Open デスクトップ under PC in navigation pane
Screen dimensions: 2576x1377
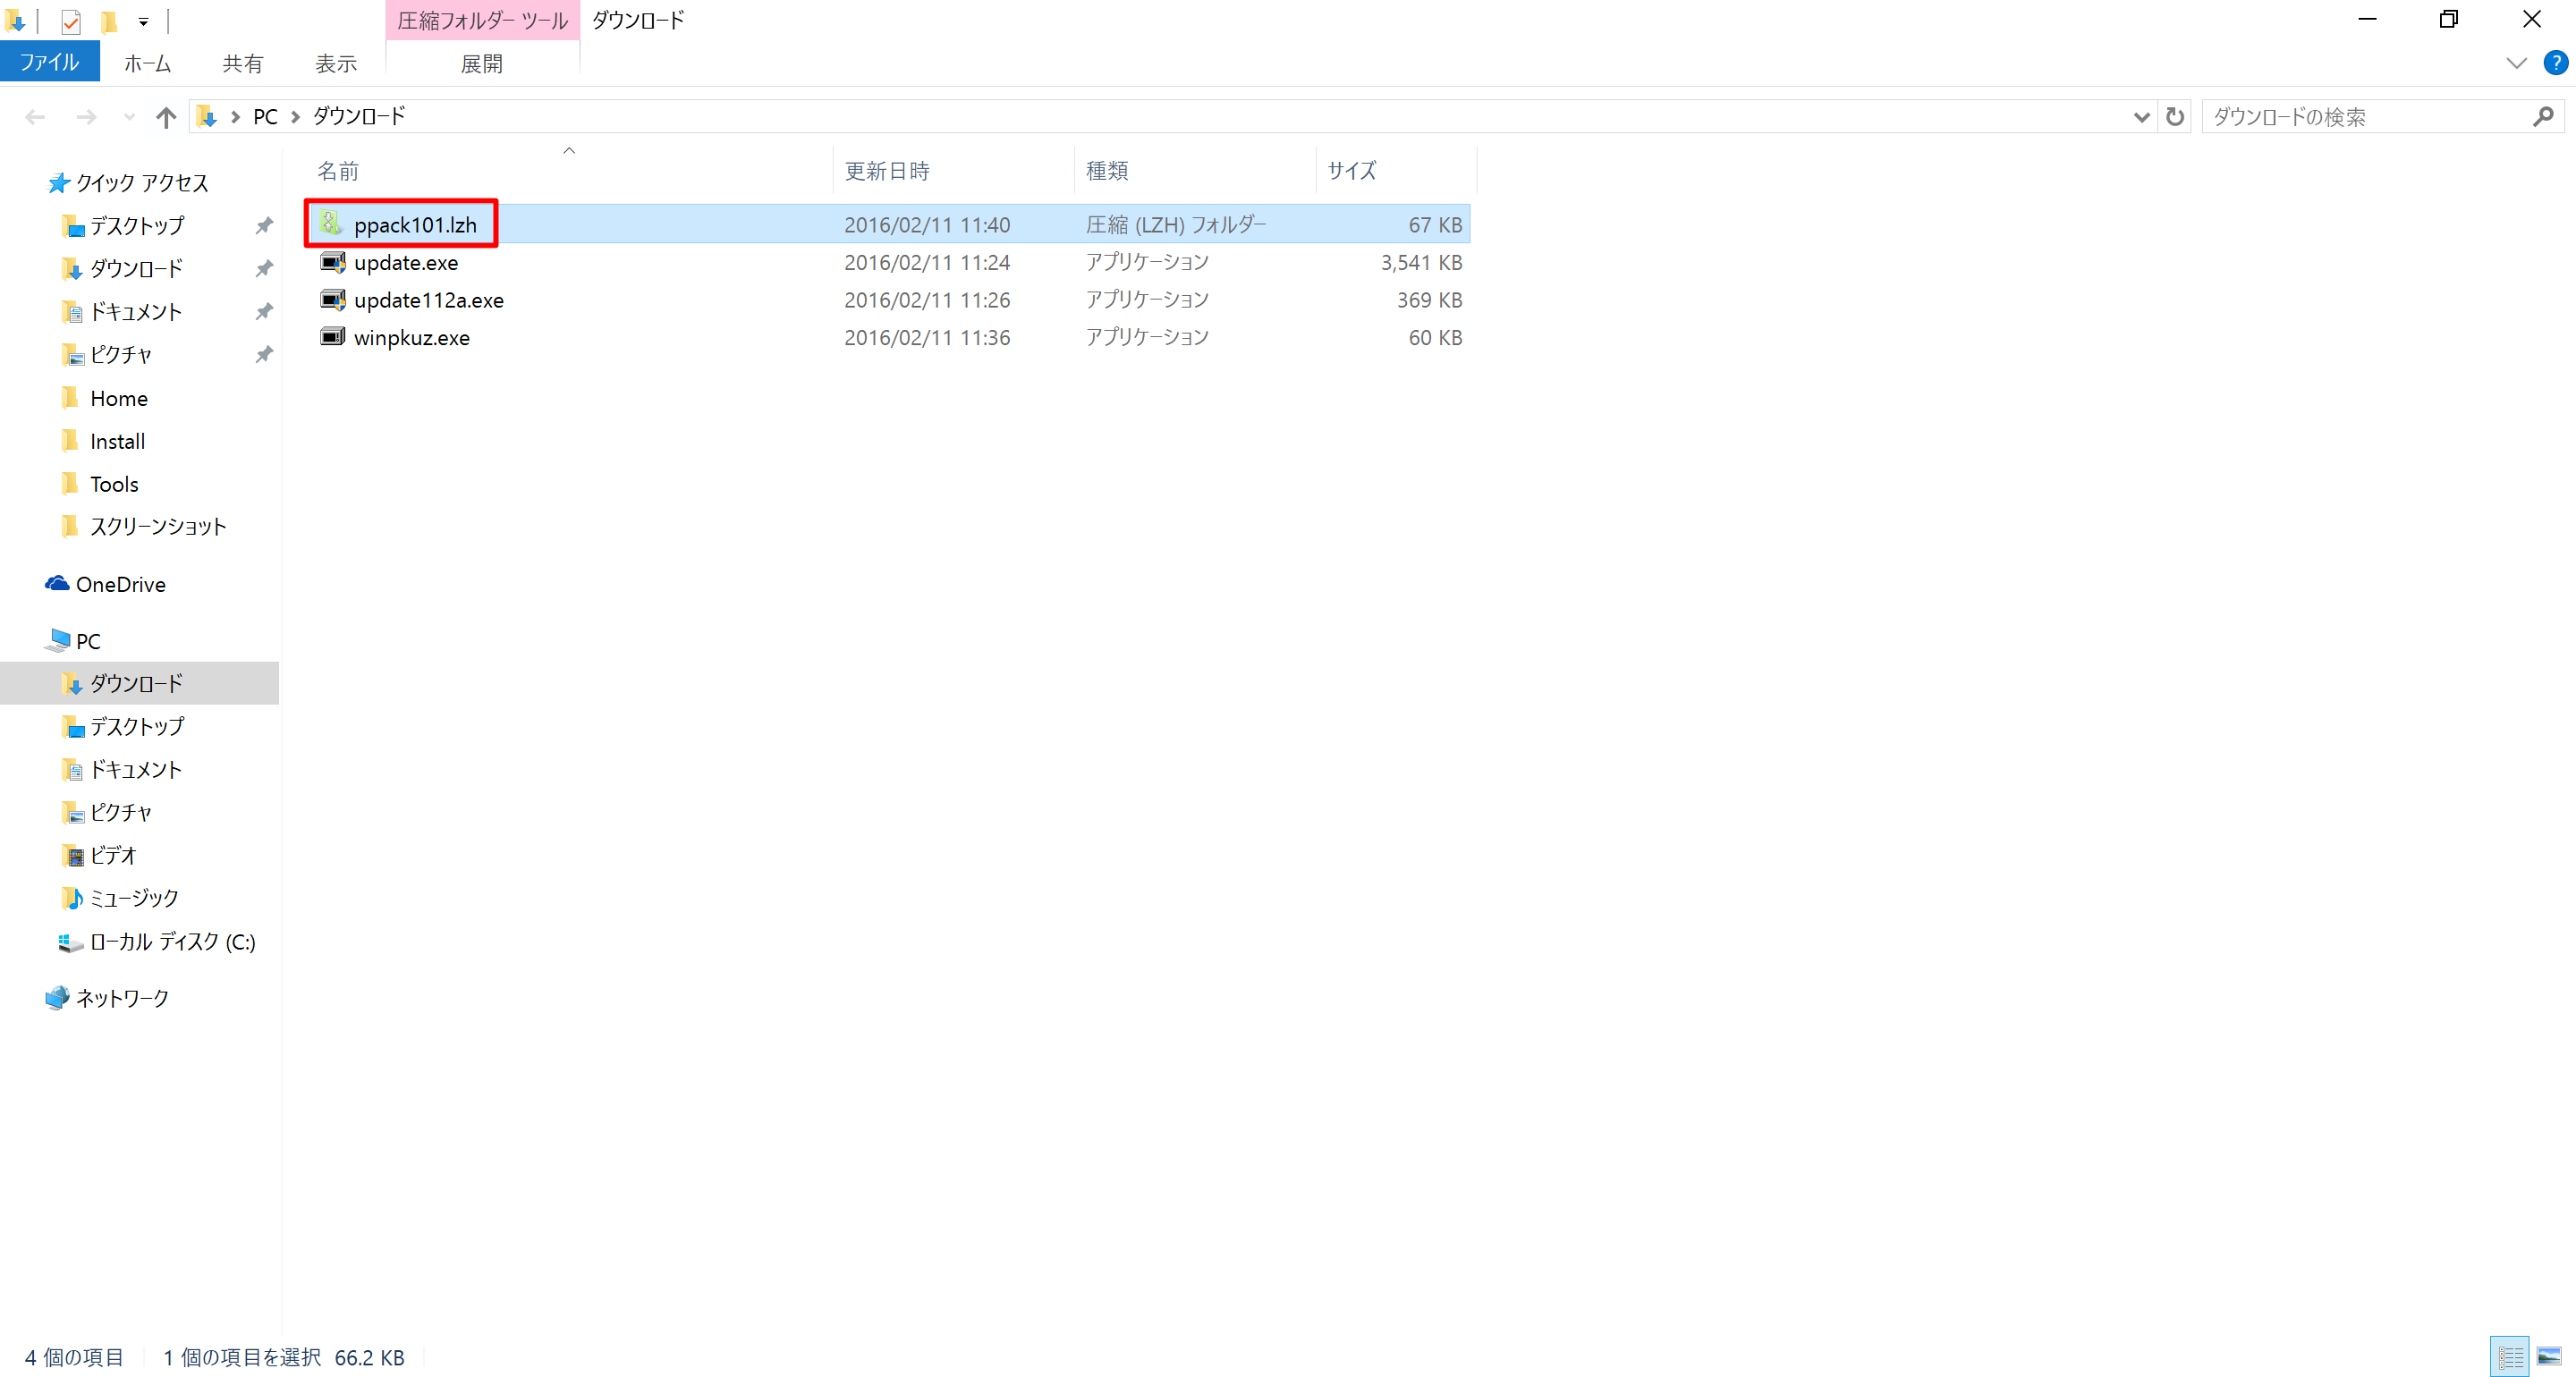tap(137, 726)
